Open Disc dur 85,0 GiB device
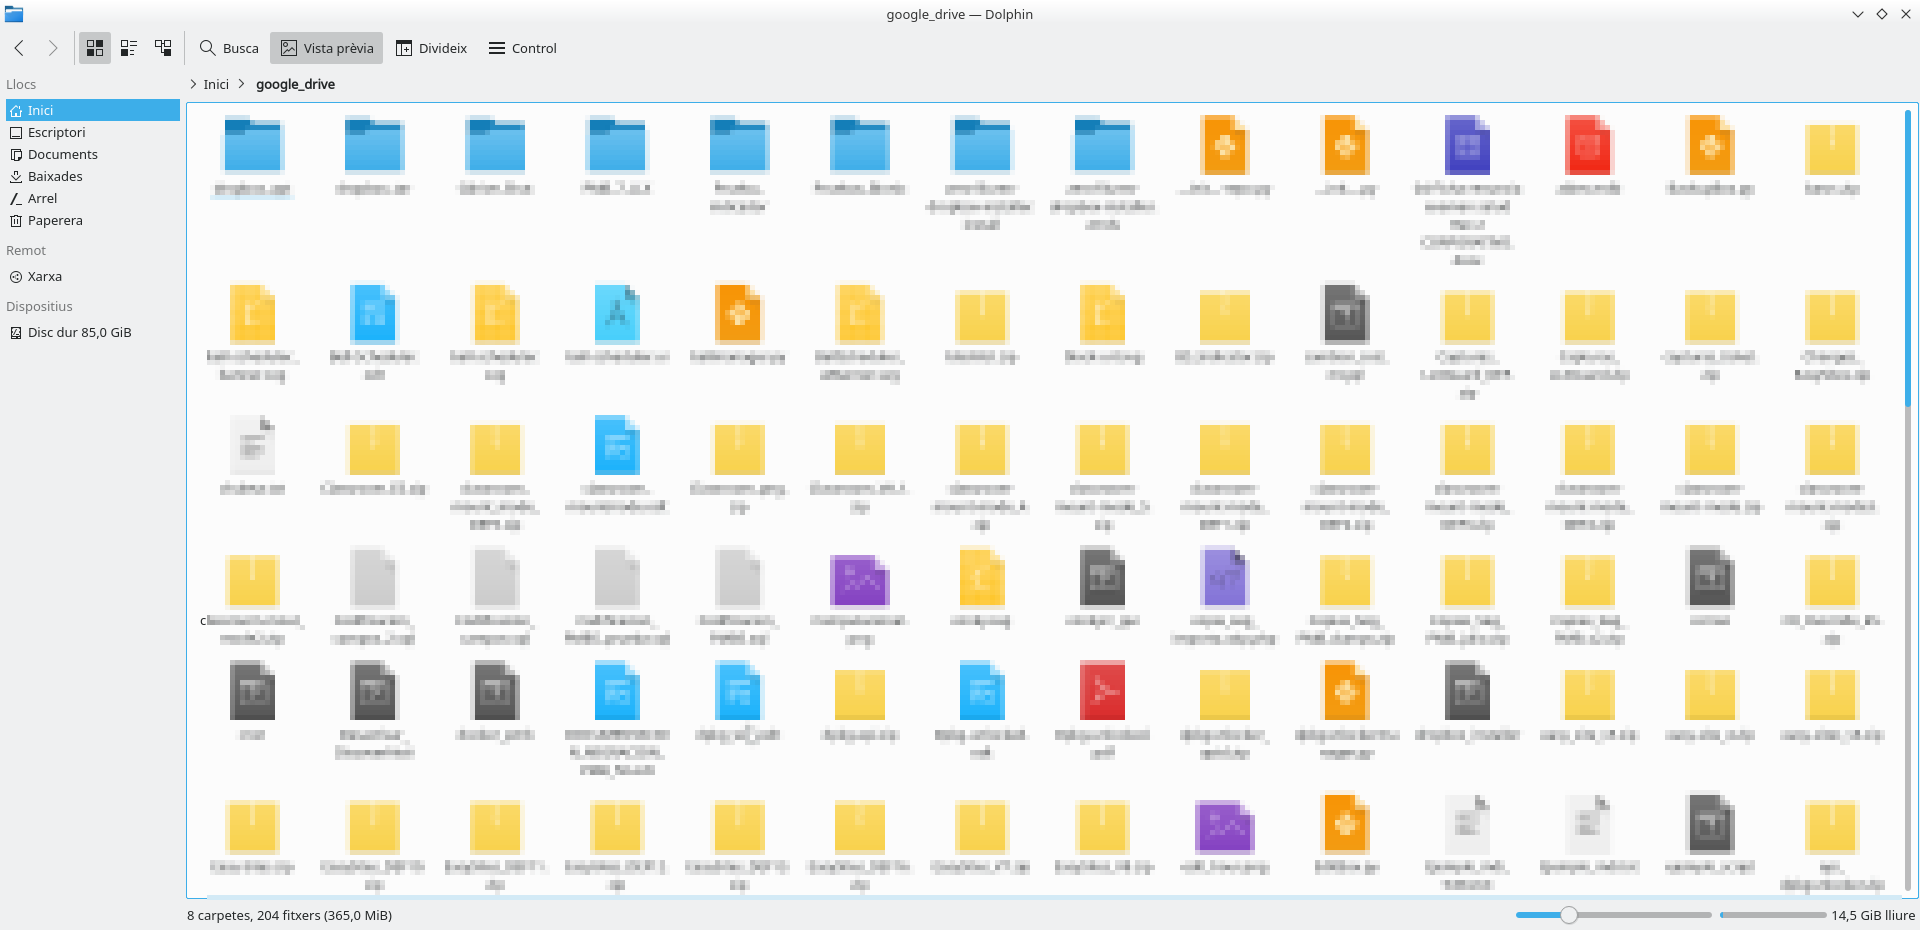The height and width of the screenshot is (930, 1920). 79,333
